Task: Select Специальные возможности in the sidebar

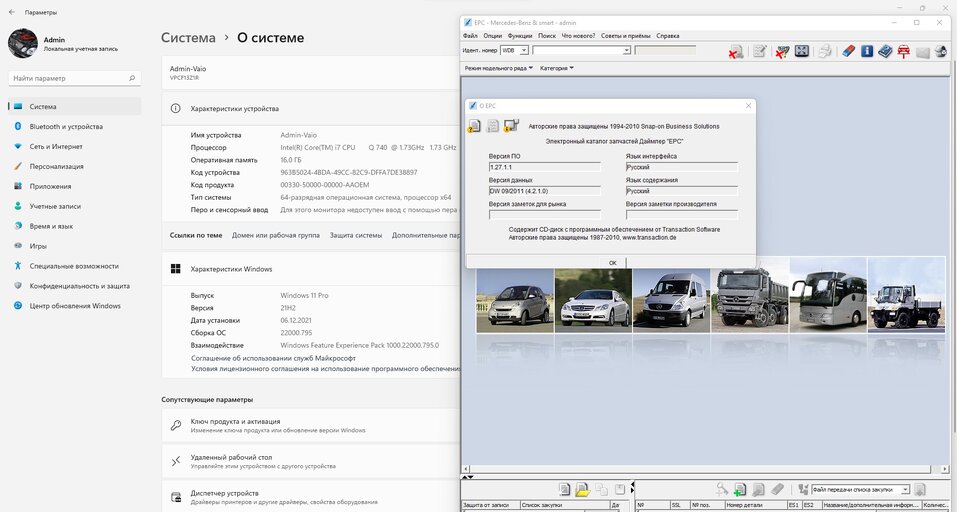Action: coord(74,266)
